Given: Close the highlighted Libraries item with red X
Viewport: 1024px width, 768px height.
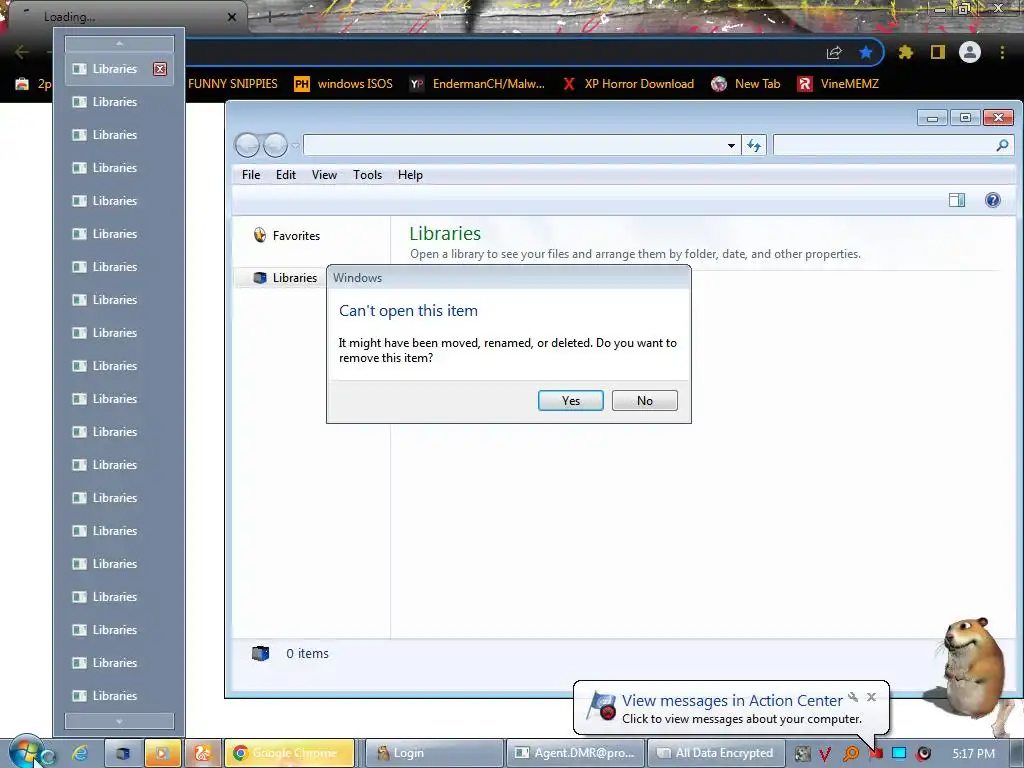Looking at the screenshot, I should click(x=160, y=69).
